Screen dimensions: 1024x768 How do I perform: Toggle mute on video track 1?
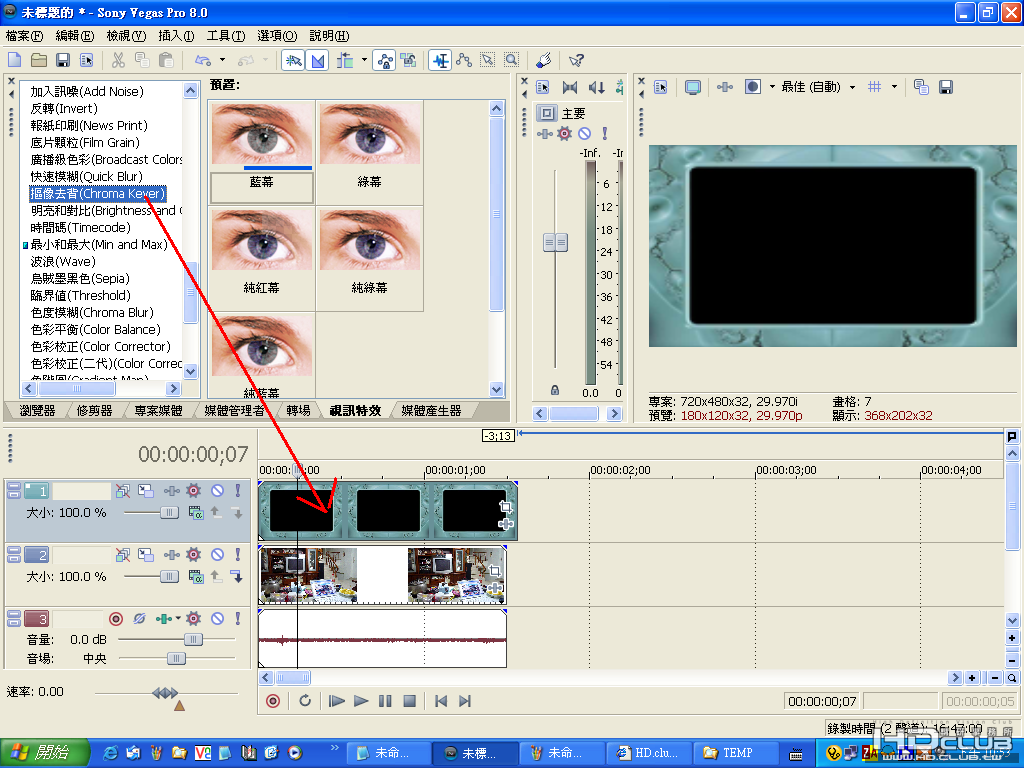(216, 490)
